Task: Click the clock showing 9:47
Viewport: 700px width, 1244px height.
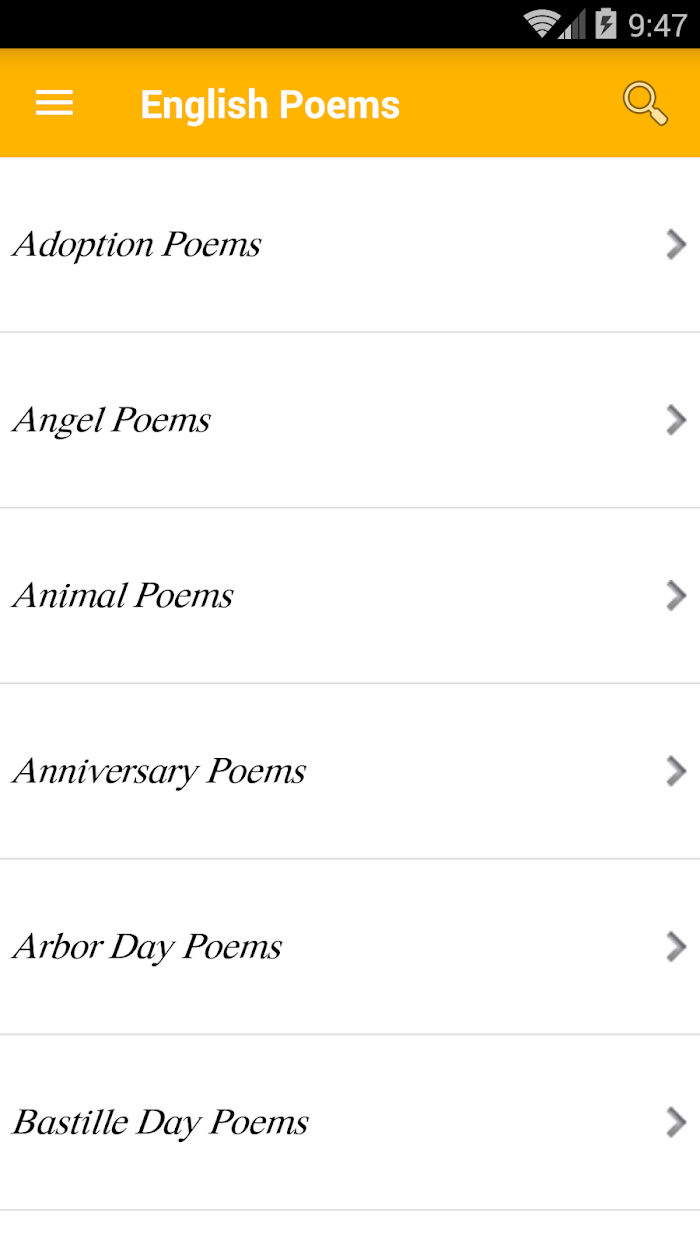Action: pos(657,24)
